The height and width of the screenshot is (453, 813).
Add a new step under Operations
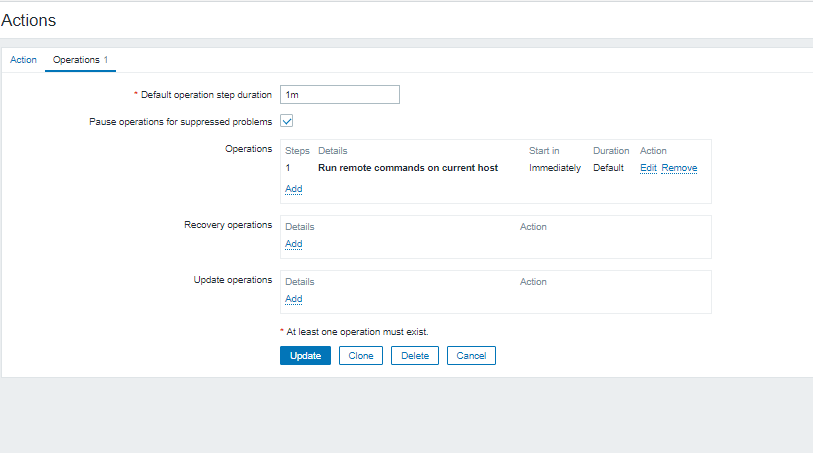tap(293, 188)
